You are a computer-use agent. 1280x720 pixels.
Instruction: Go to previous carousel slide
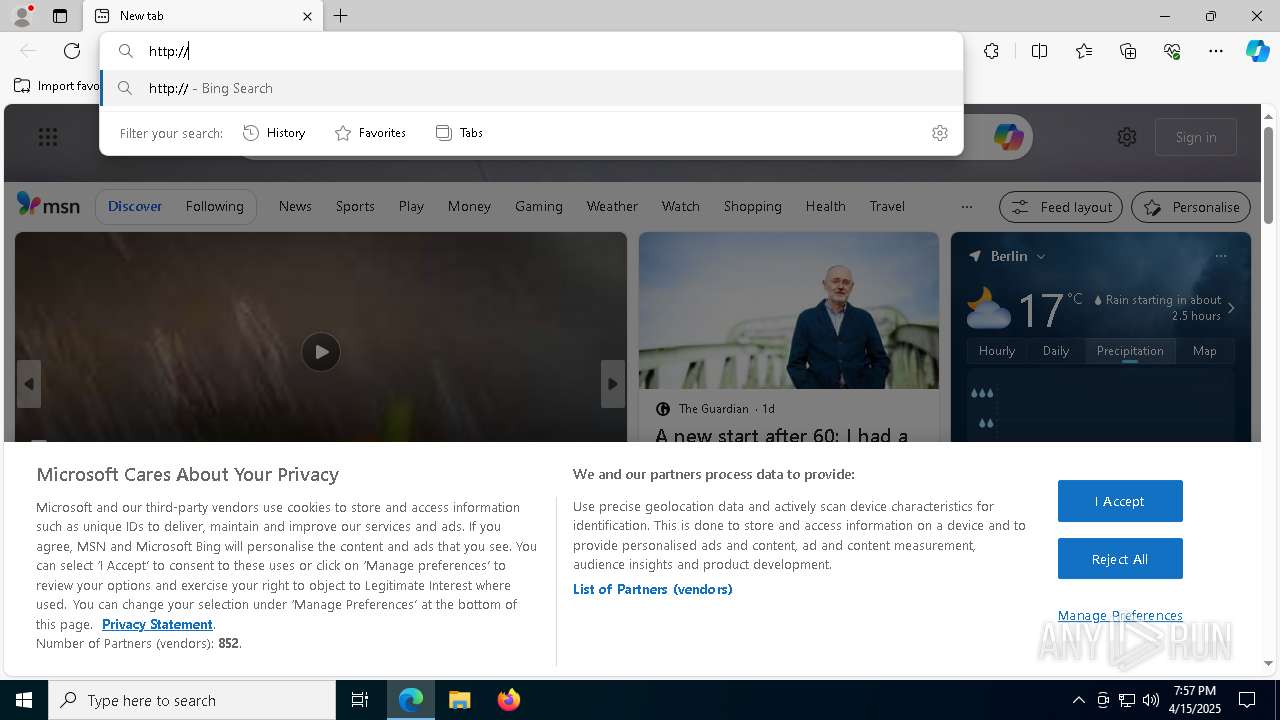[29, 384]
